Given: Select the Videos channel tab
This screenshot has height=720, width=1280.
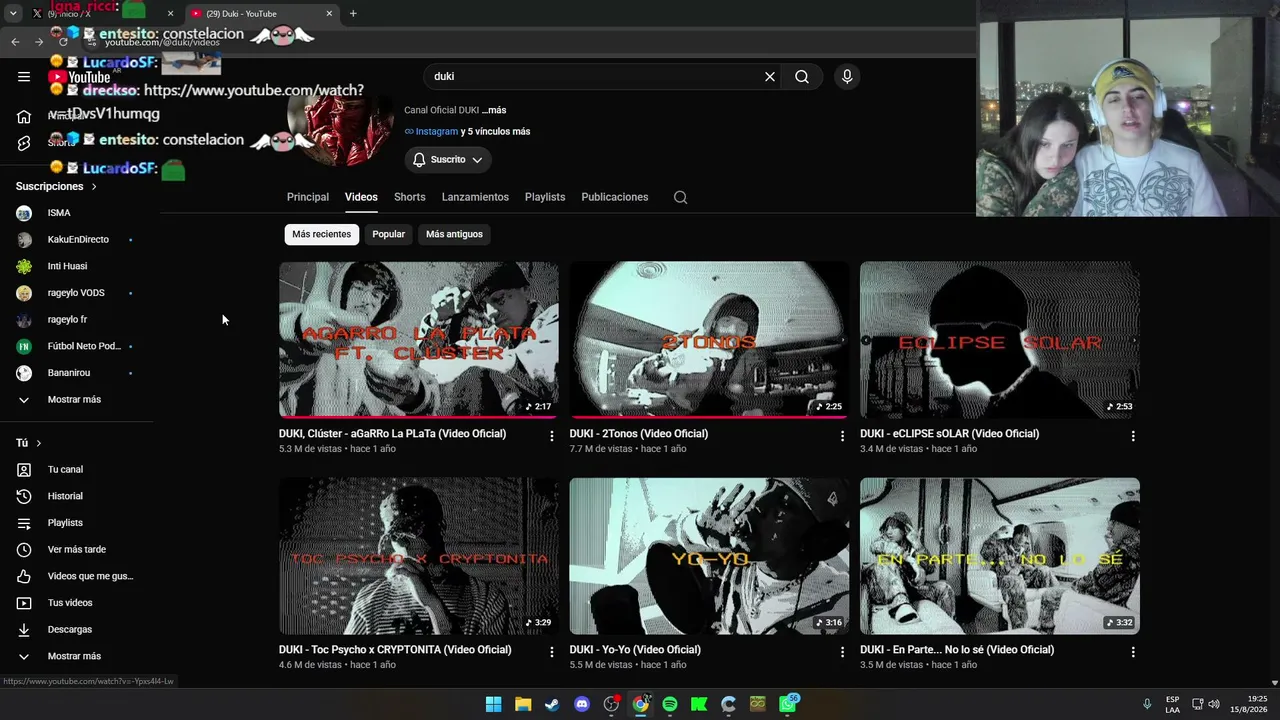Looking at the screenshot, I should [361, 197].
